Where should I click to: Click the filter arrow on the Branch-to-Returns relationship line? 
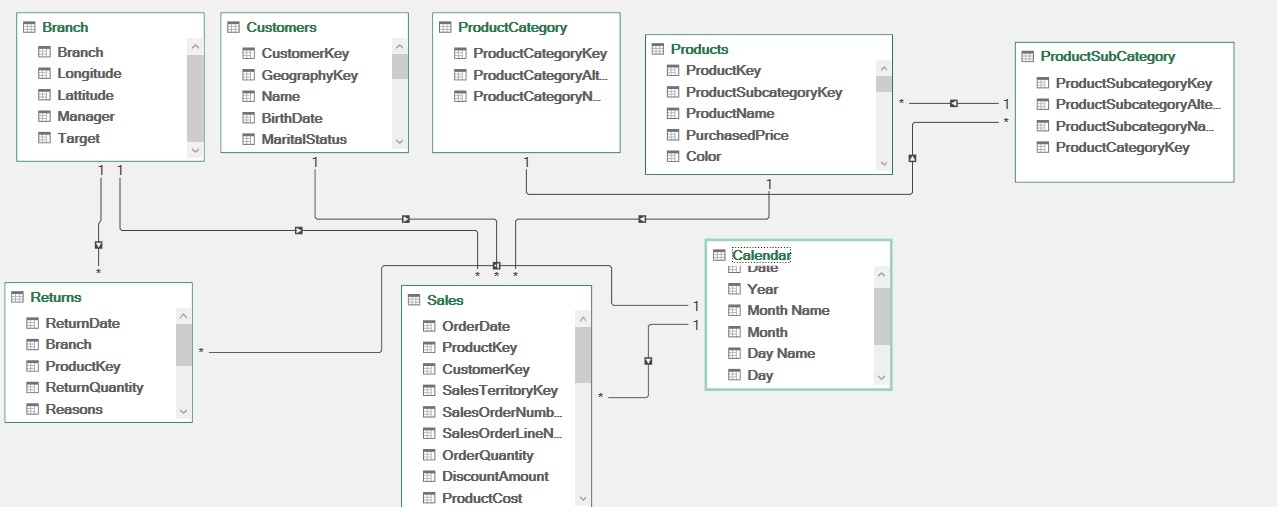point(98,245)
